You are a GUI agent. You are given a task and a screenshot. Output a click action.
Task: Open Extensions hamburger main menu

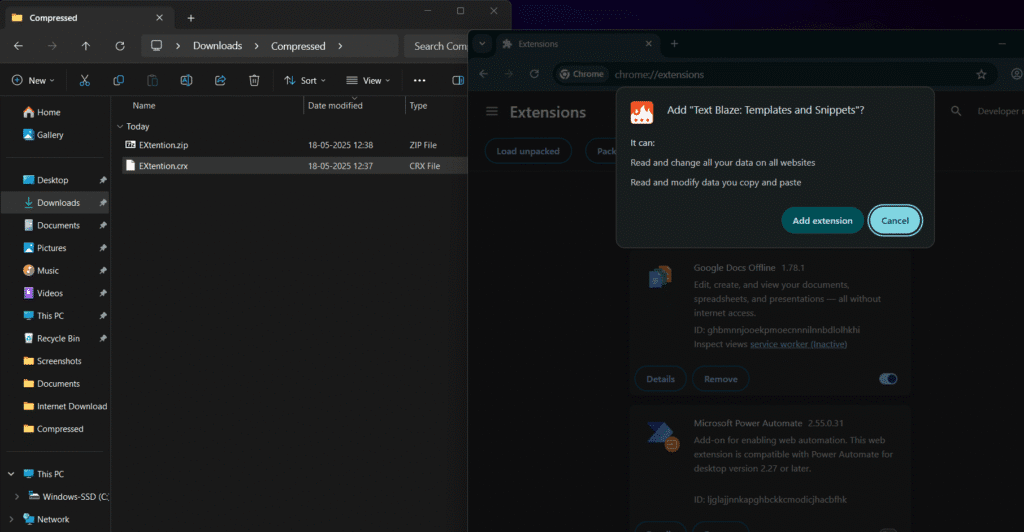[x=492, y=112]
